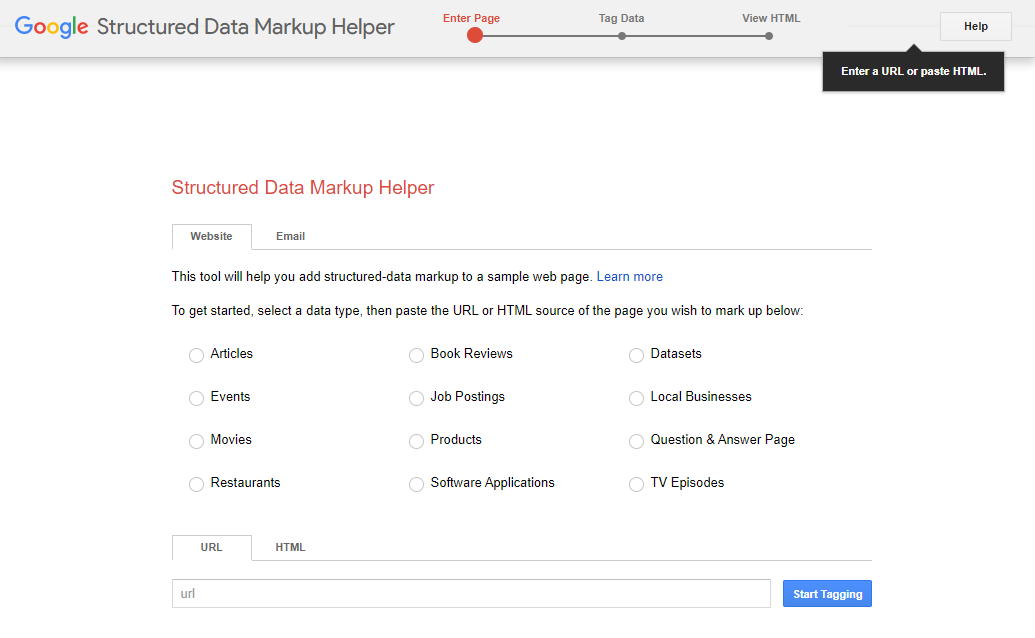The height and width of the screenshot is (638, 1035).
Task: Select Events for markup
Action: [x=196, y=398]
